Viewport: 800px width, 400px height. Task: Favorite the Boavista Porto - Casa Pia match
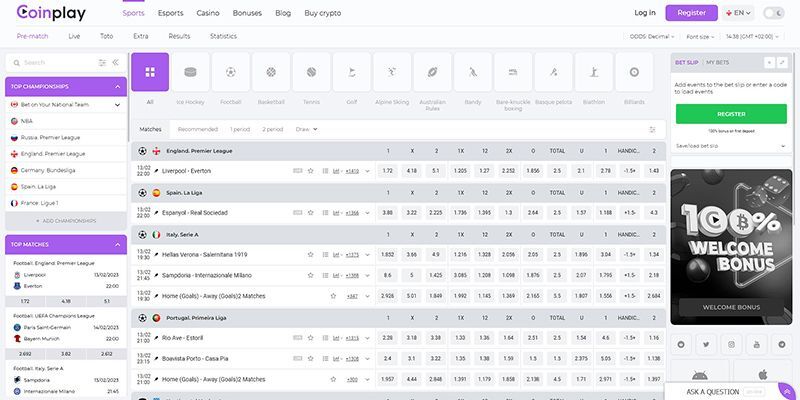coord(310,359)
